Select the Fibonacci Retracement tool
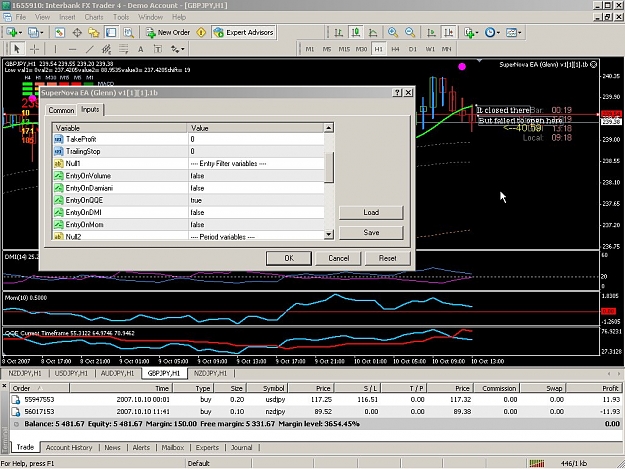The height and width of the screenshot is (469, 625). point(124,49)
